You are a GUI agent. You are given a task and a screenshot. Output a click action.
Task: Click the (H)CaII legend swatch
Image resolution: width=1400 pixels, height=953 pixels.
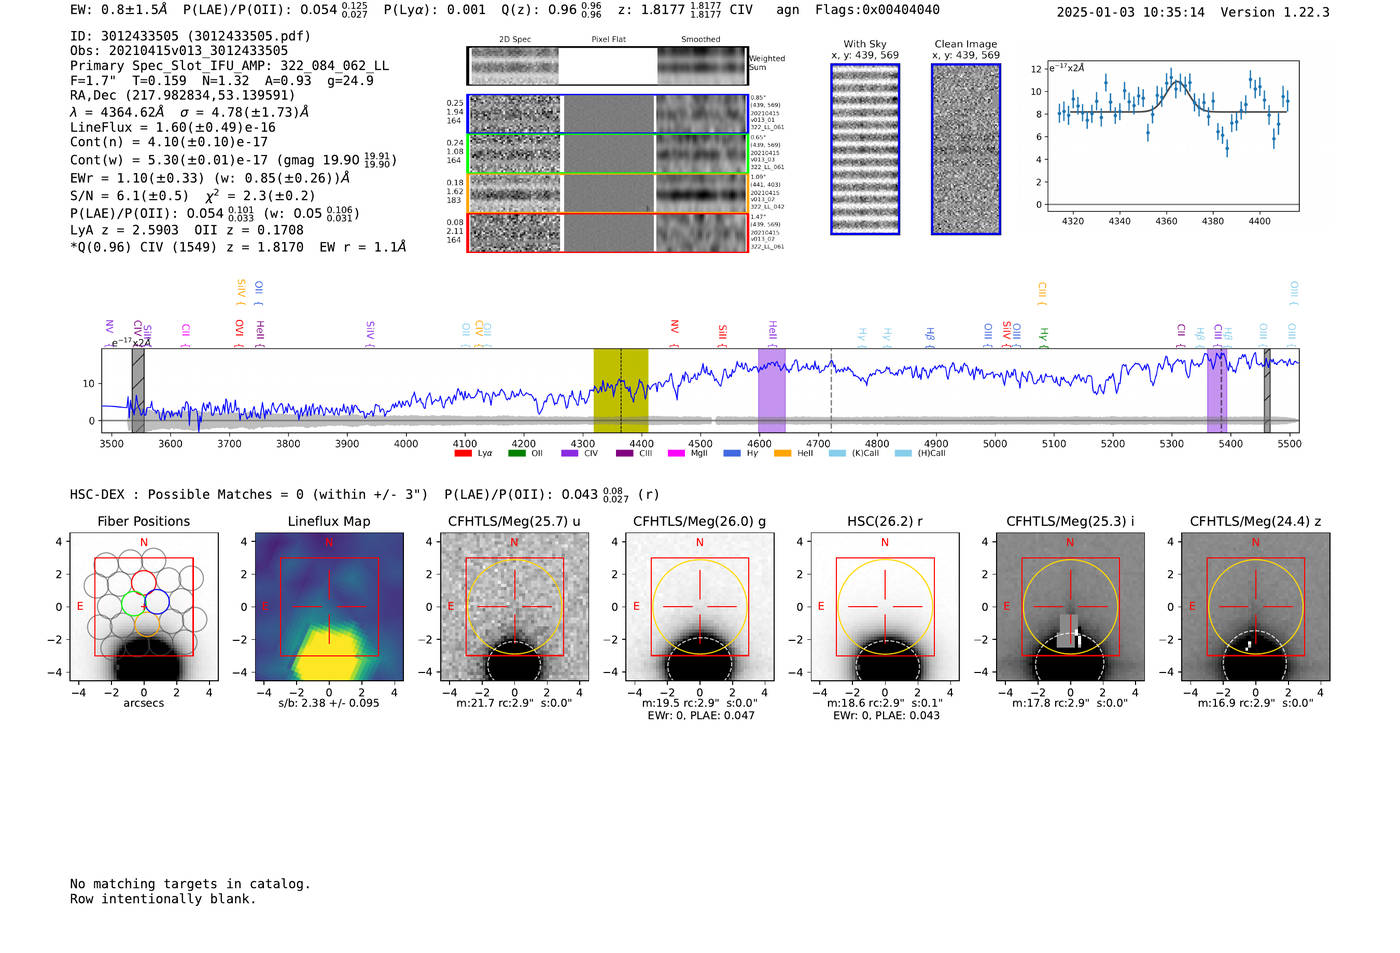point(903,453)
